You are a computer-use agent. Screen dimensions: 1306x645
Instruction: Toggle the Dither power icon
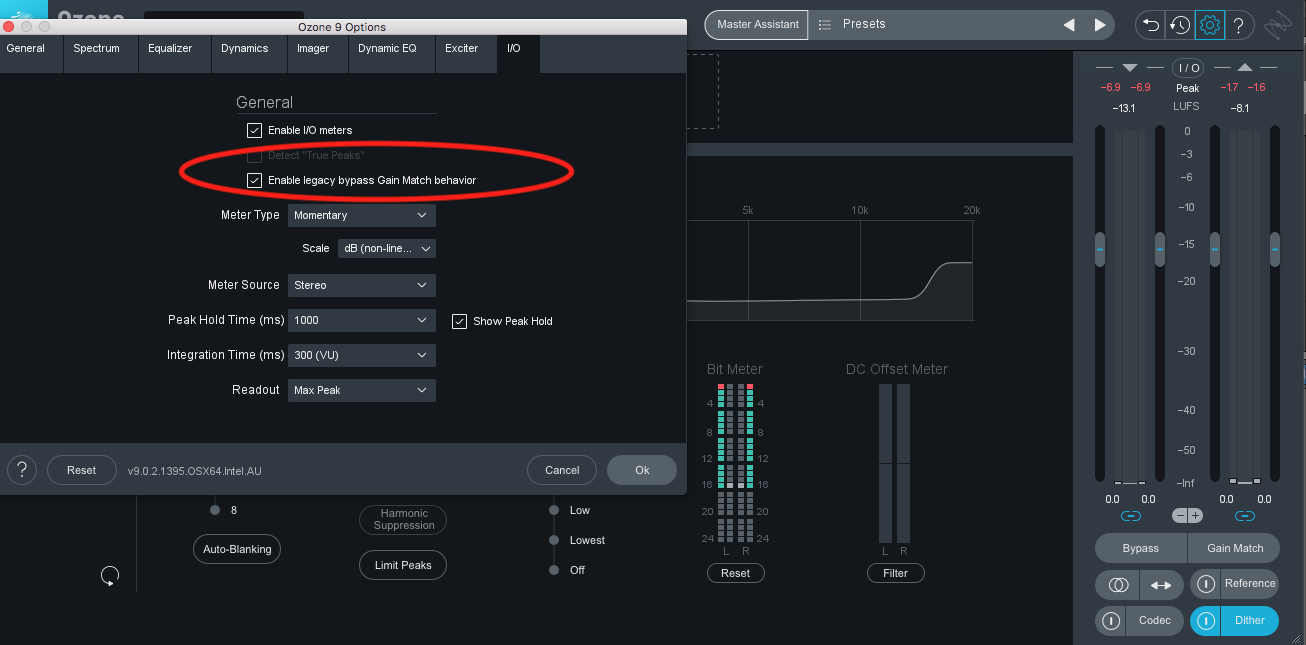point(1206,621)
